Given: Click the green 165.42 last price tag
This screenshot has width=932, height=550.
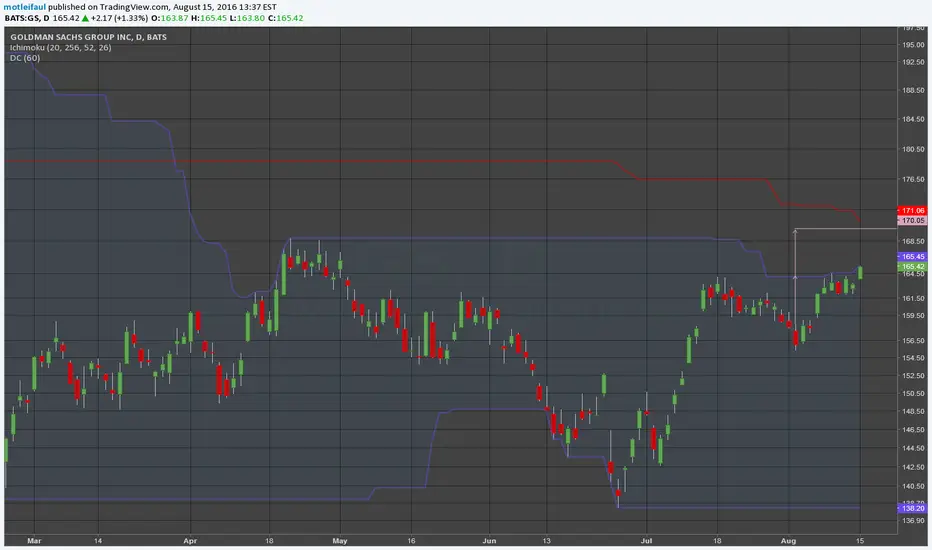Looking at the screenshot, I should tap(912, 266).
